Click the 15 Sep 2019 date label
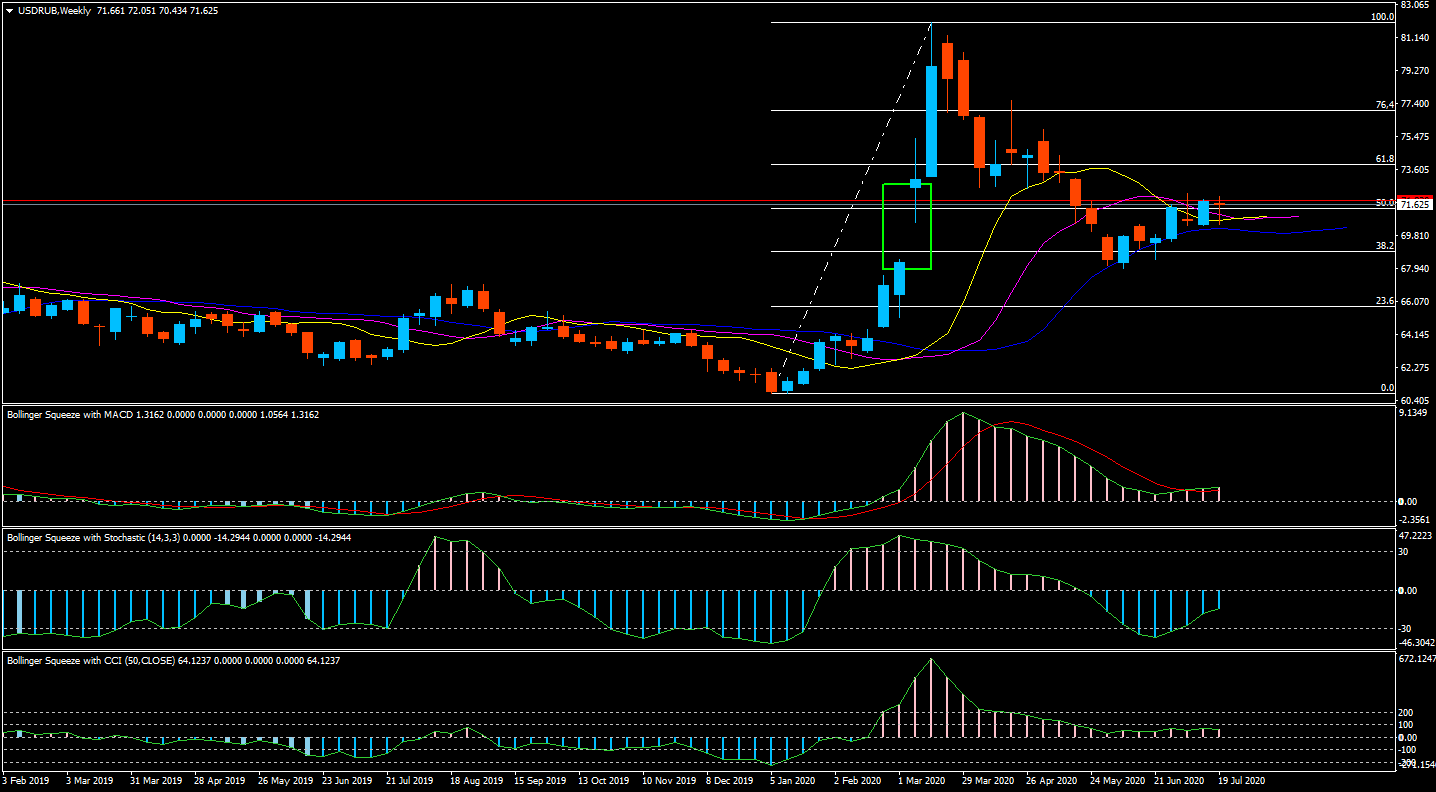 click(540, 779)
